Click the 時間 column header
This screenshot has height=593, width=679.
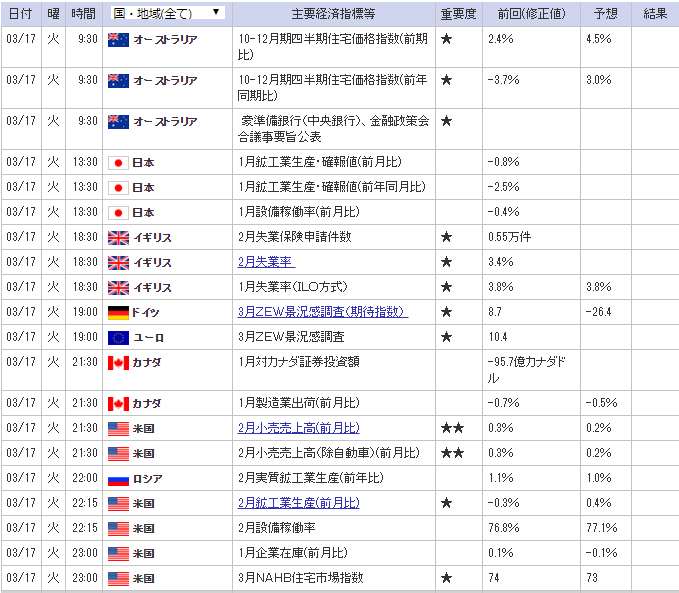coord(84,14)
